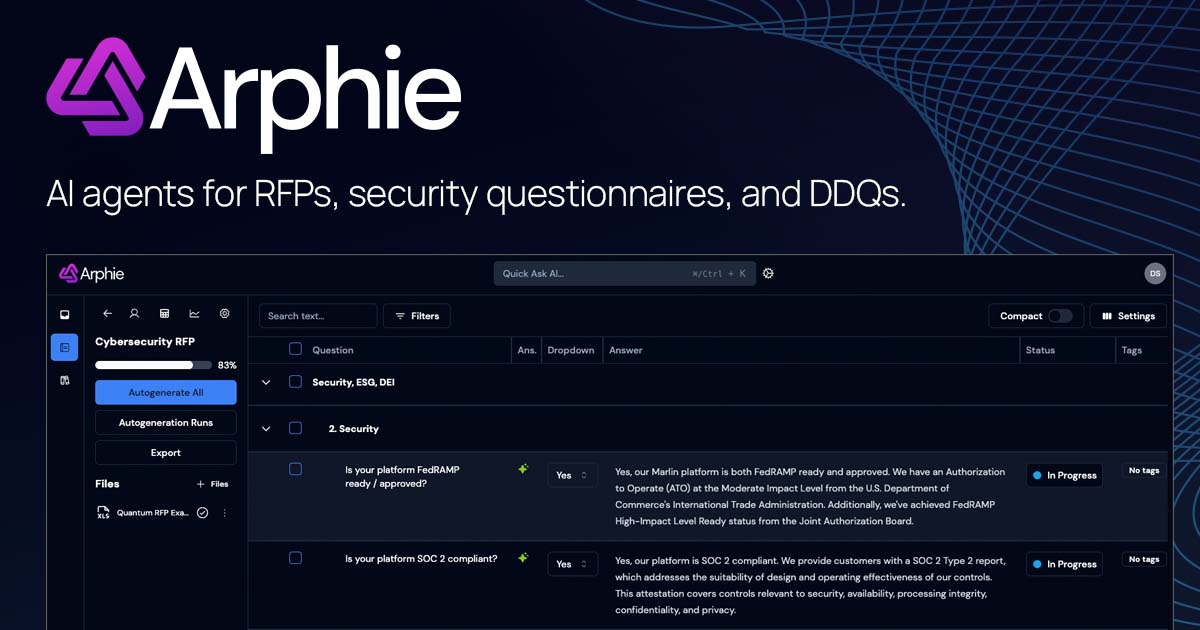
Task: Click the person icon in the project toolbar
Action: (x=134, y=313)
